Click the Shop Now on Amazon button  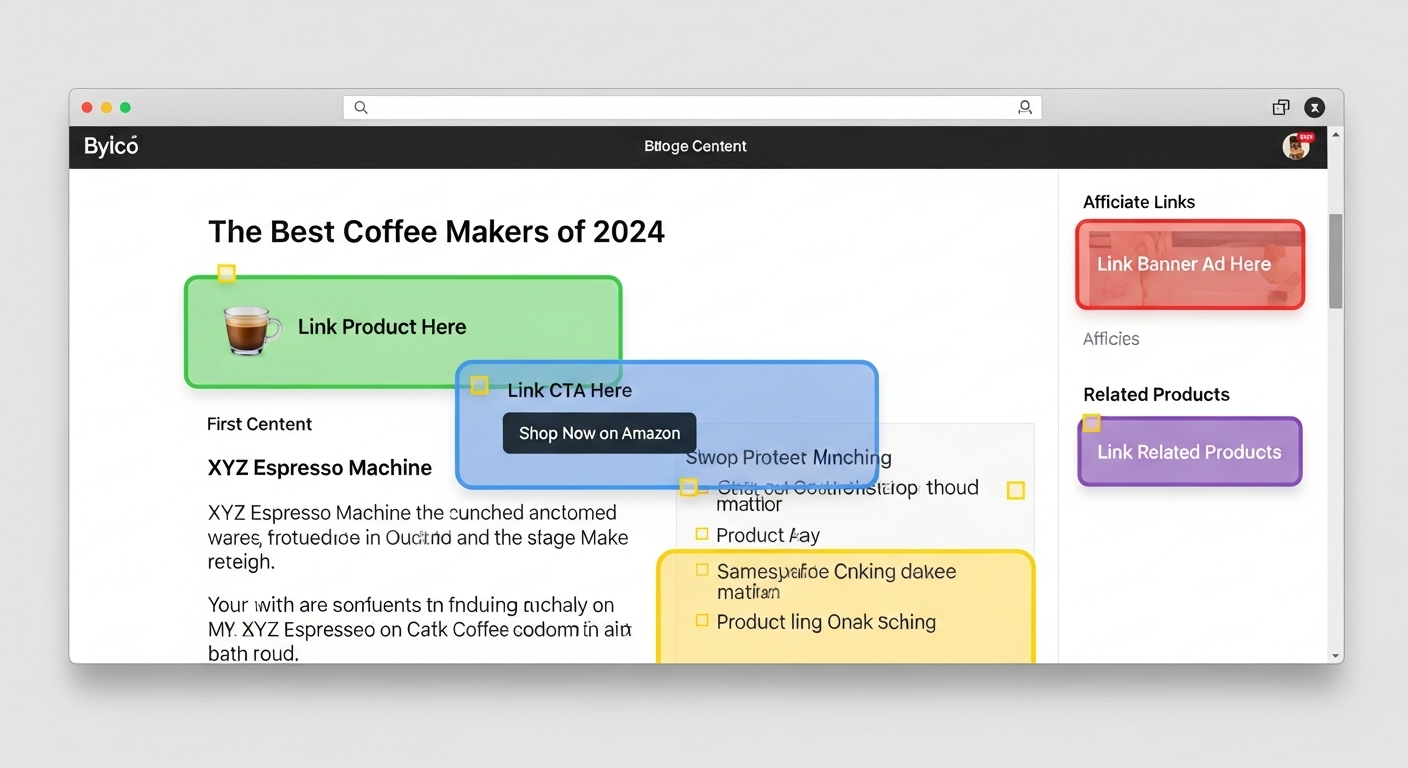tap(599, 433)
